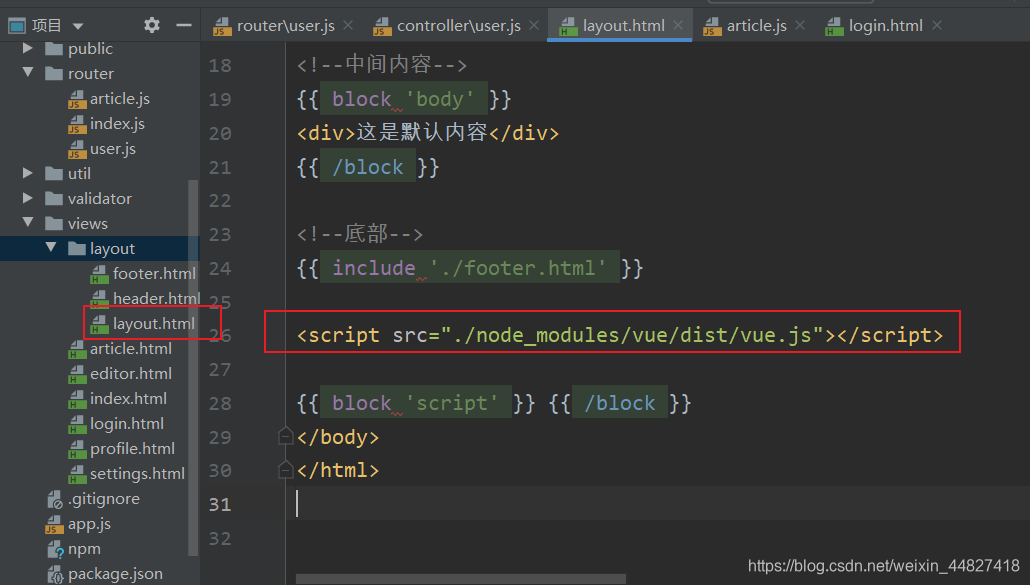
Task: Open the .gitignore file
Action: point(104,498)
